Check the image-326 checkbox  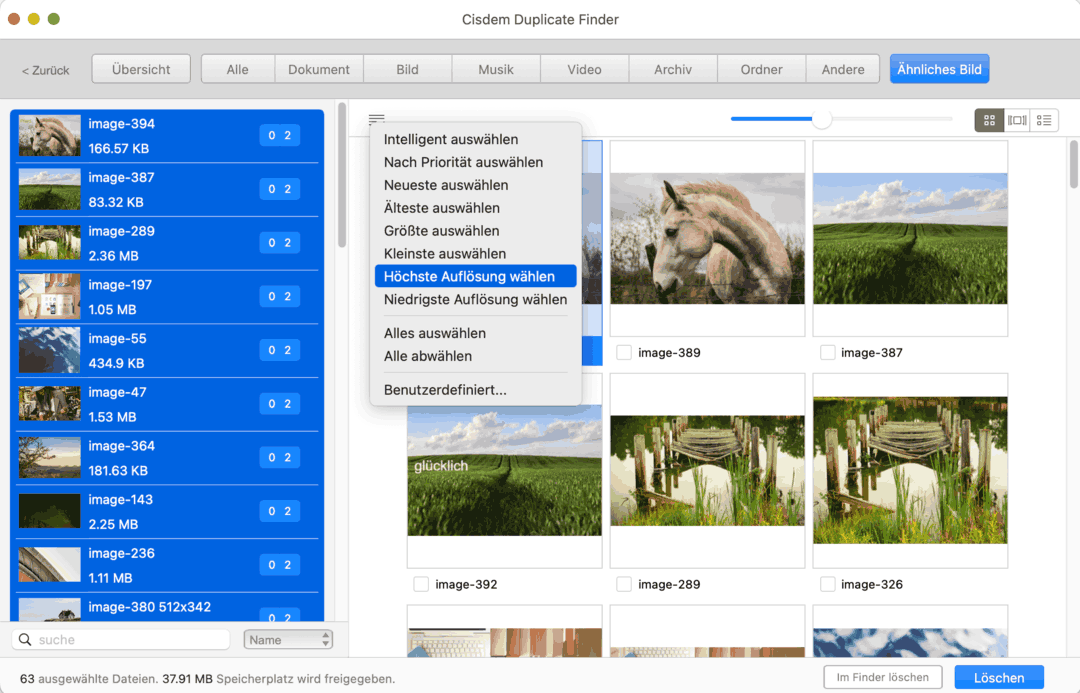tap(827, 584)
